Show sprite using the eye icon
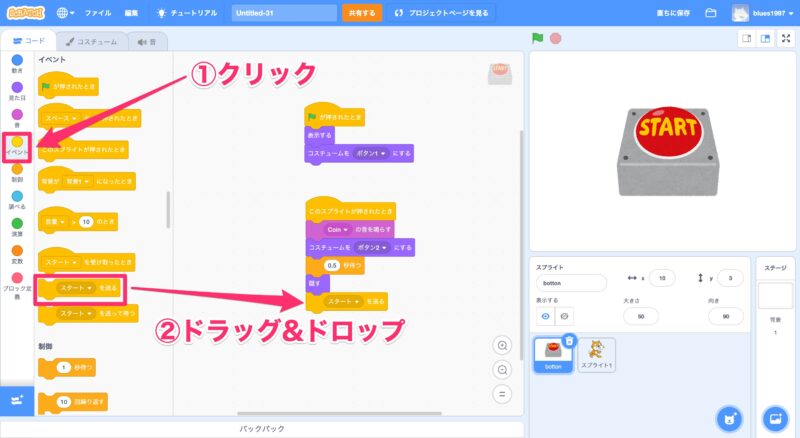This screenshot has width=800, height=438. 545,316
